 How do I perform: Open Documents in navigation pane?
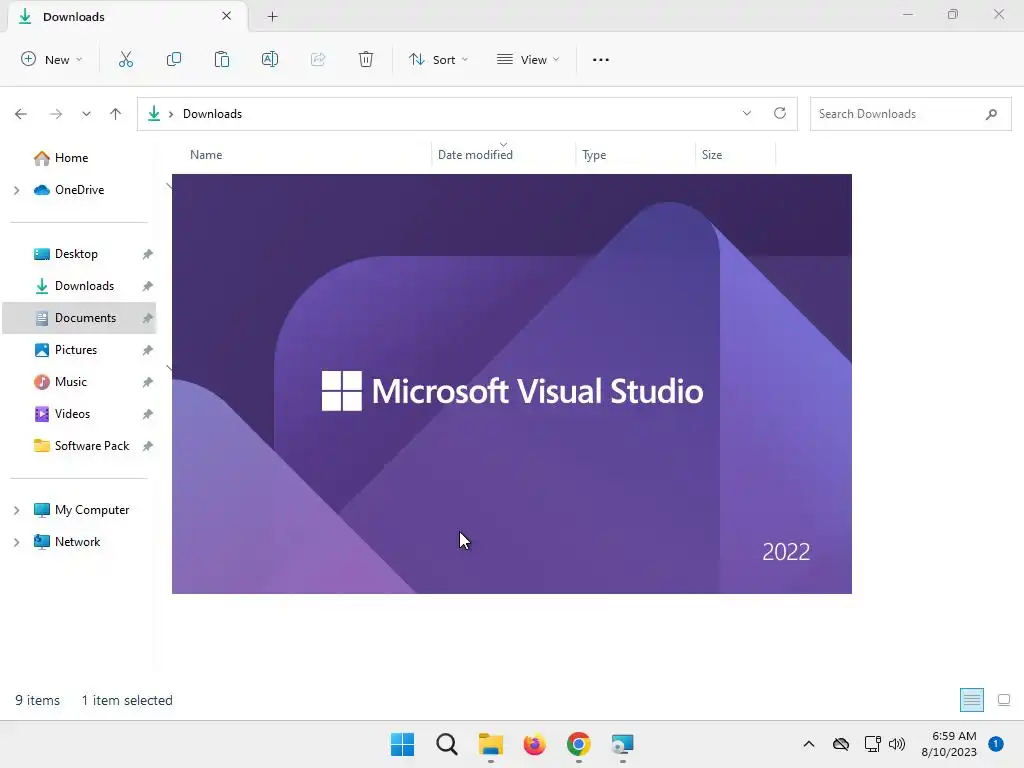click(x=85, y=318)
